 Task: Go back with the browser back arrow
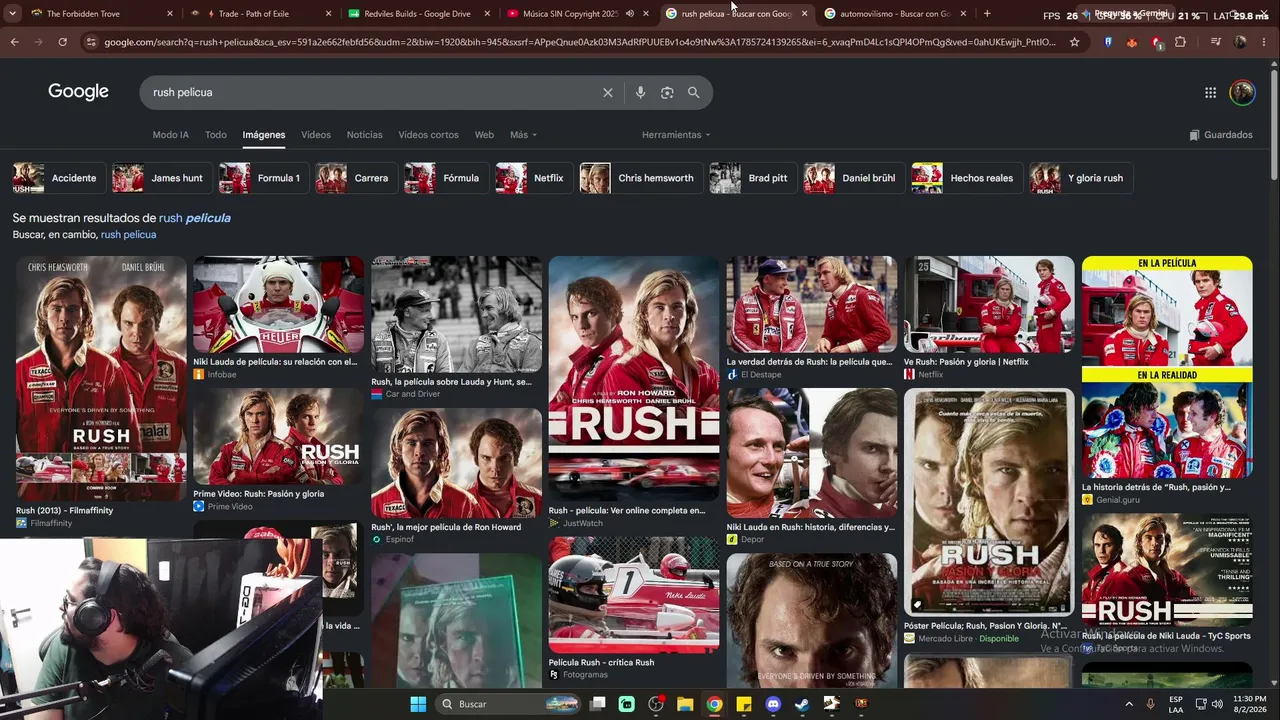15,42
